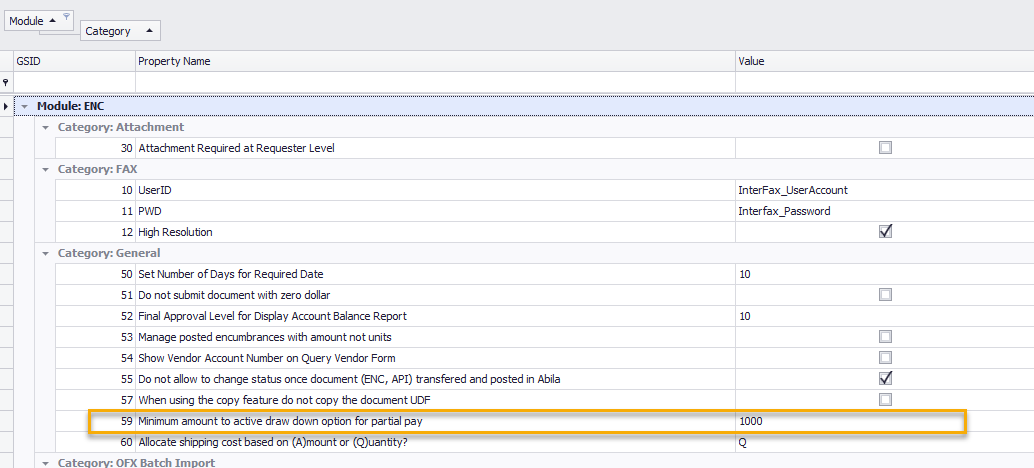This screenshot has width=1034, height=468.
Task: Collapse the Category: General group
Action: point(45,253)
